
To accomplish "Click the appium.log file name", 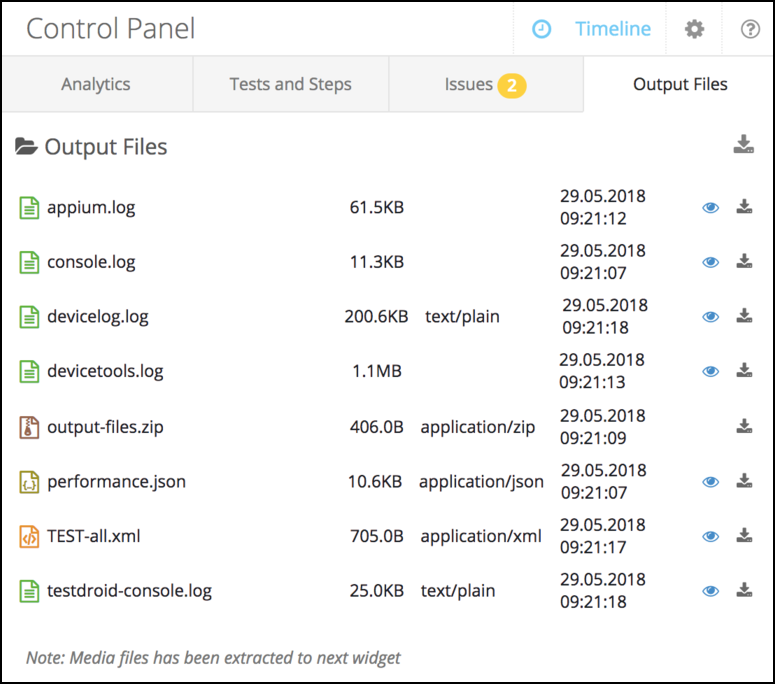I will [90, 208].
